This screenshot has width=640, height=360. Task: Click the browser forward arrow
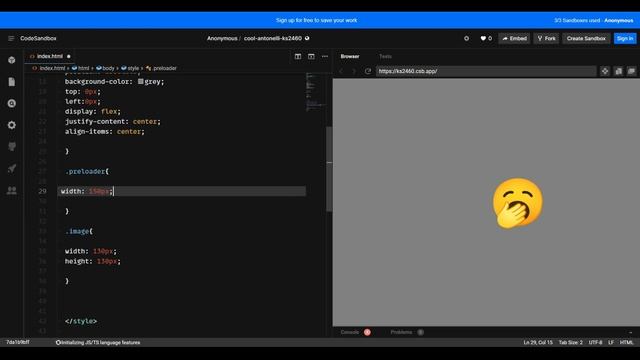coord(354,71)
